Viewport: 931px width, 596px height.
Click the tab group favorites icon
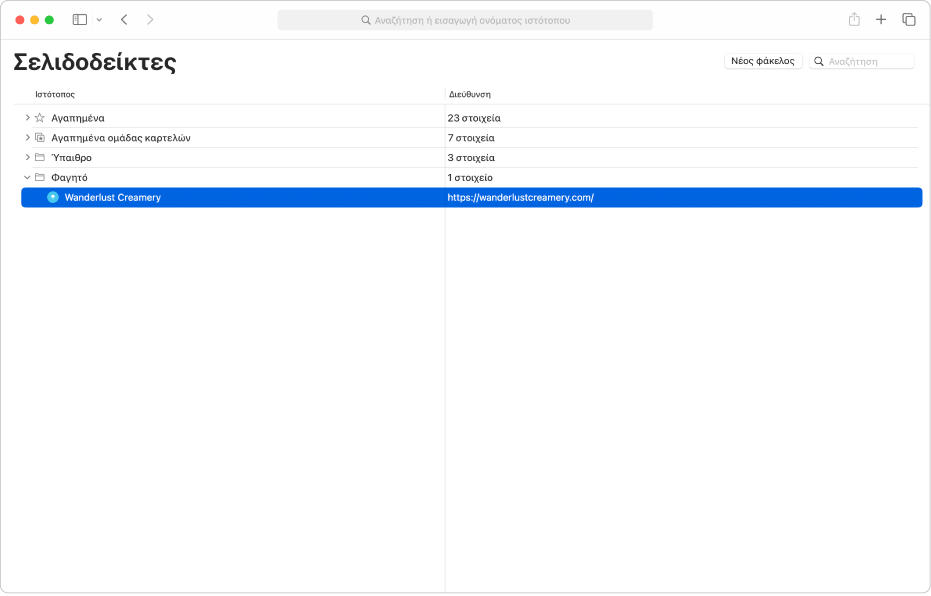40,138
